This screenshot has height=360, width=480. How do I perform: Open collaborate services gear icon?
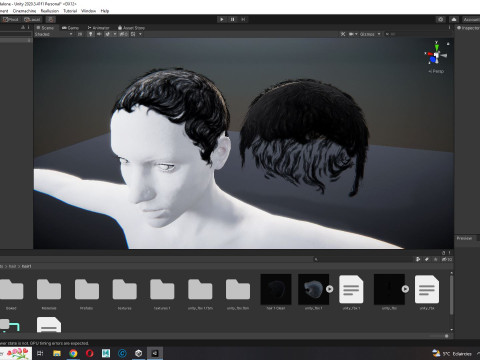441,19
